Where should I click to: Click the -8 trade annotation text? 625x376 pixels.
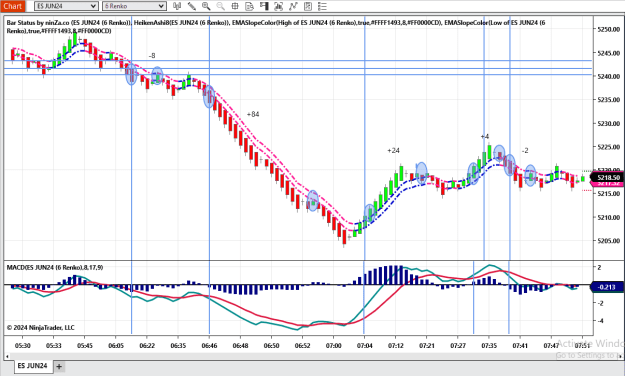tap(152, 56)
